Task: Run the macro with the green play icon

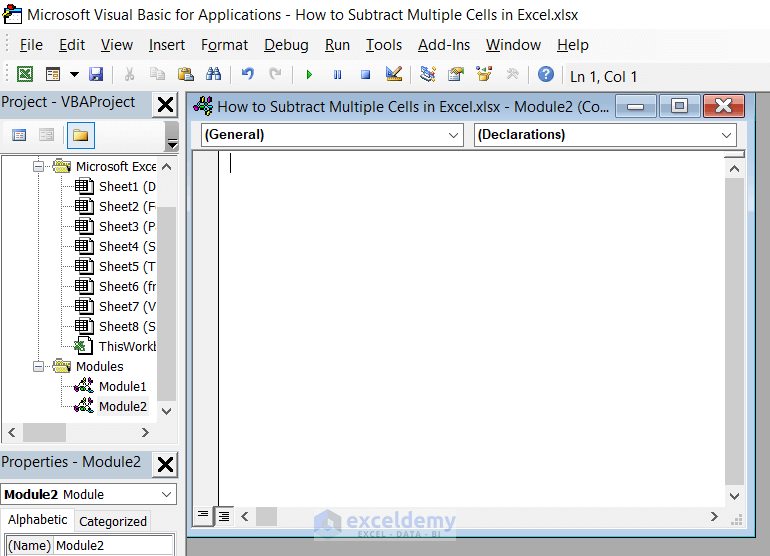Action: [x=309, y=75]
